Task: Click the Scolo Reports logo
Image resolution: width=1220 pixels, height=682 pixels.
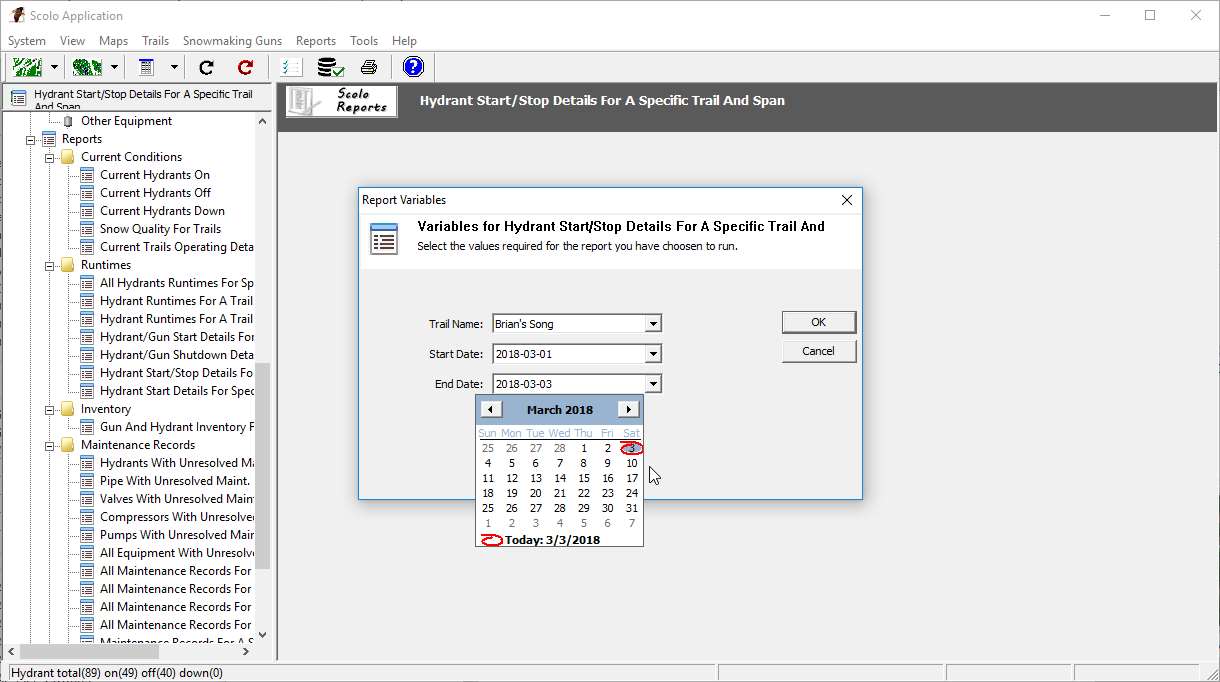Action: (342, 101)
